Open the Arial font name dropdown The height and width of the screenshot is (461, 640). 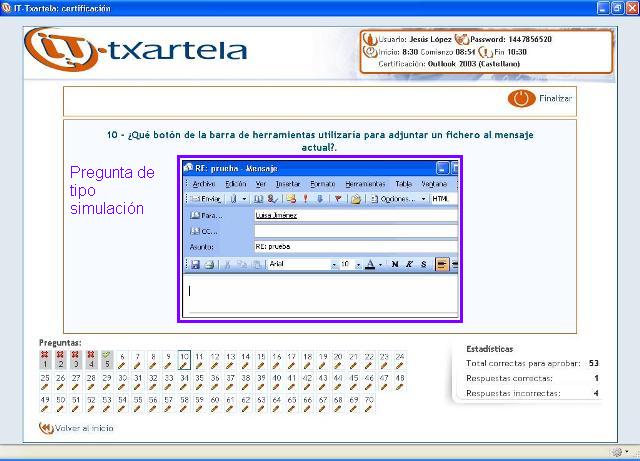334,265
